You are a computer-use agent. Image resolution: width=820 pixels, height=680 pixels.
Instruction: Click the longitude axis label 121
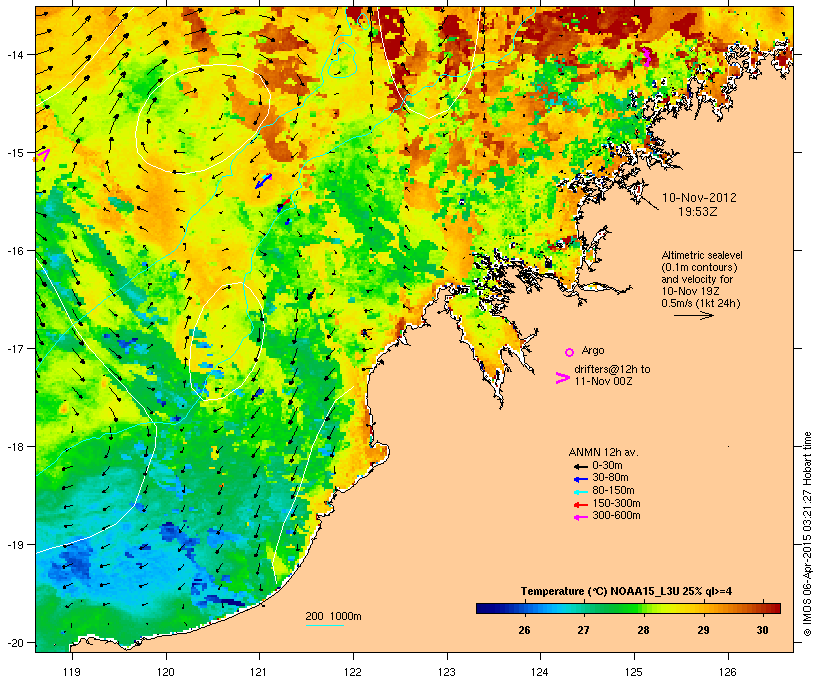259,672
